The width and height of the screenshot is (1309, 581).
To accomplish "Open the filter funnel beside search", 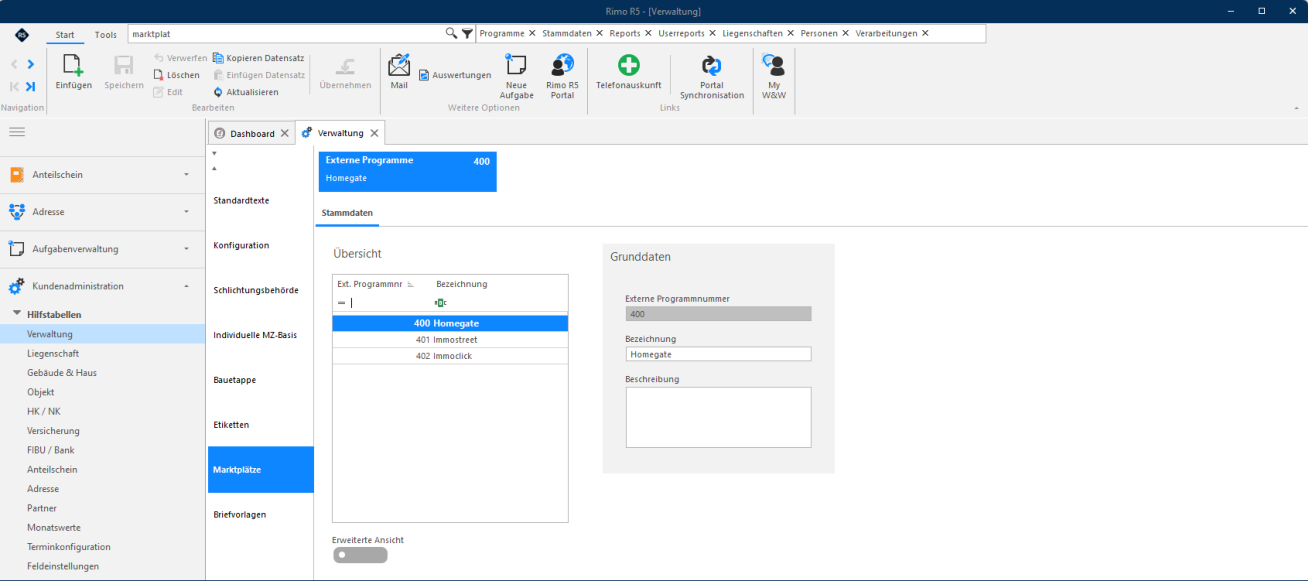I will (467, 34).
